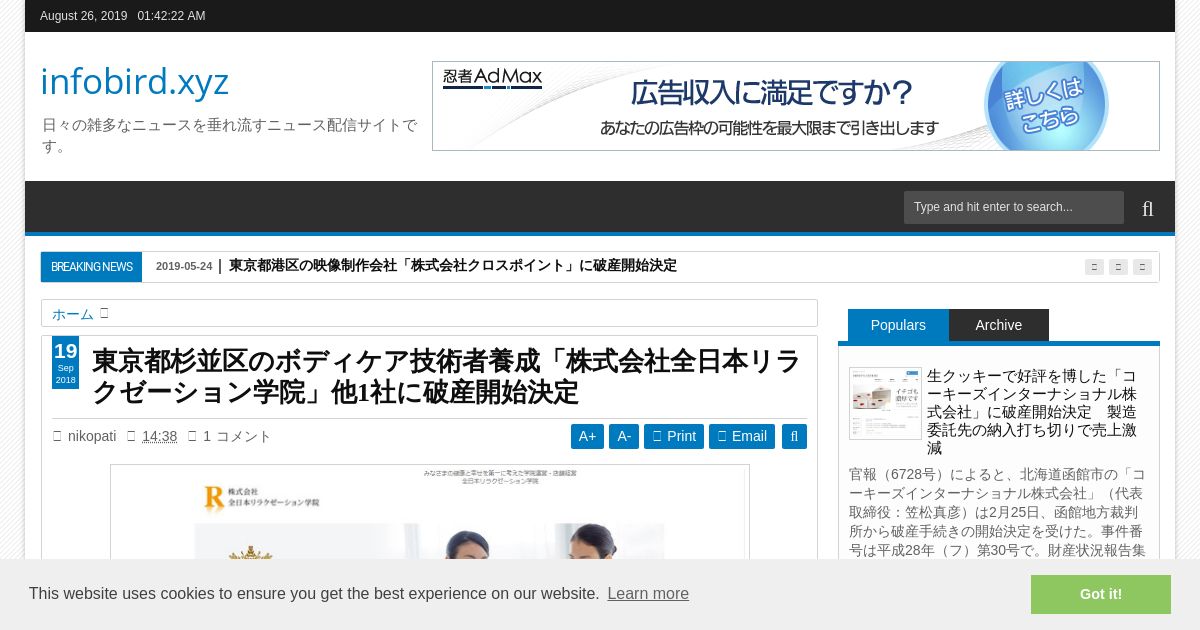Image resolution: width=1200 pixels, height=630 pixels.
Task: Increase font size with A+ button
Action: click(587, 436)
